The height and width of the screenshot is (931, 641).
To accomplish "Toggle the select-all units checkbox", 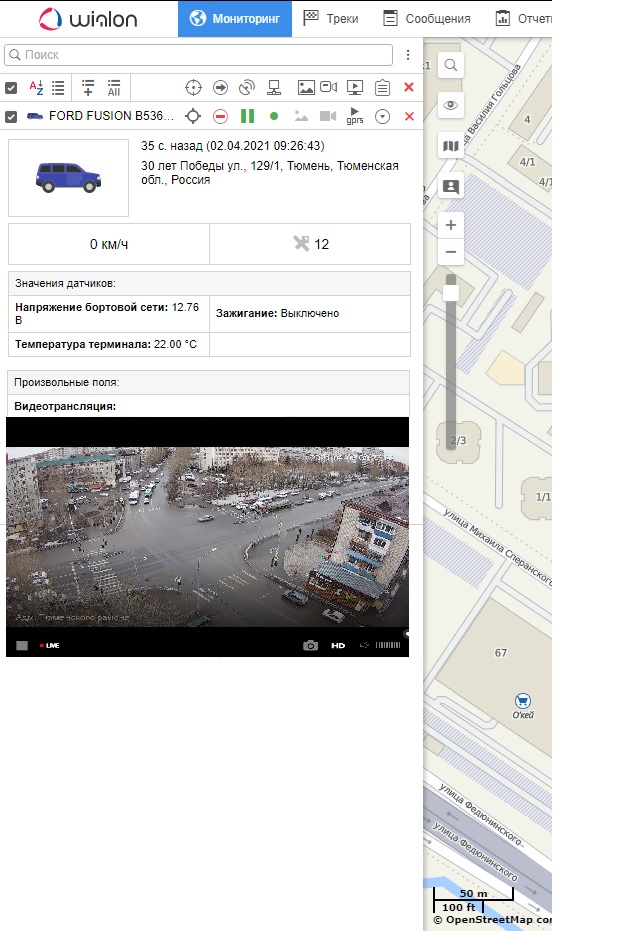I will click(x=11, y=88).
